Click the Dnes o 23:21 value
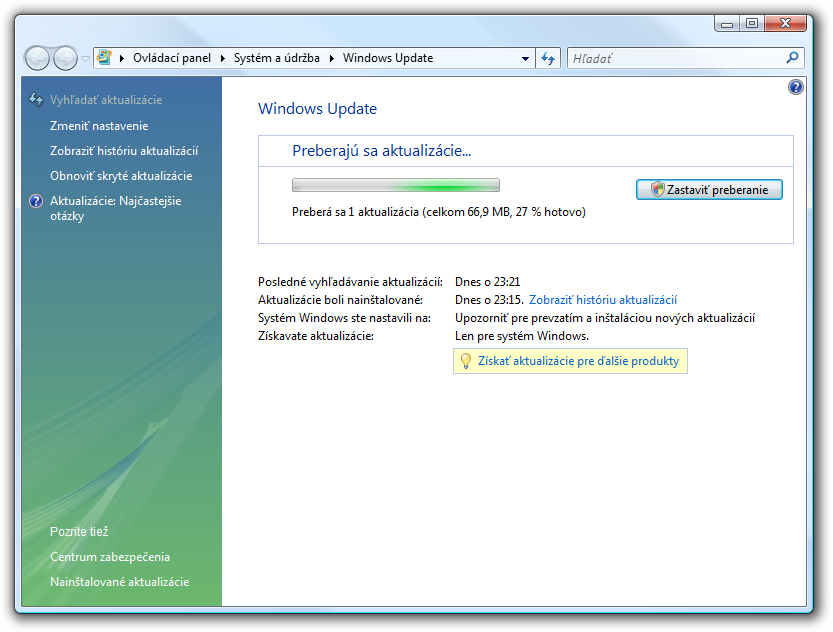The width and height of the screenshot is (833, 632). pos(487,282)
